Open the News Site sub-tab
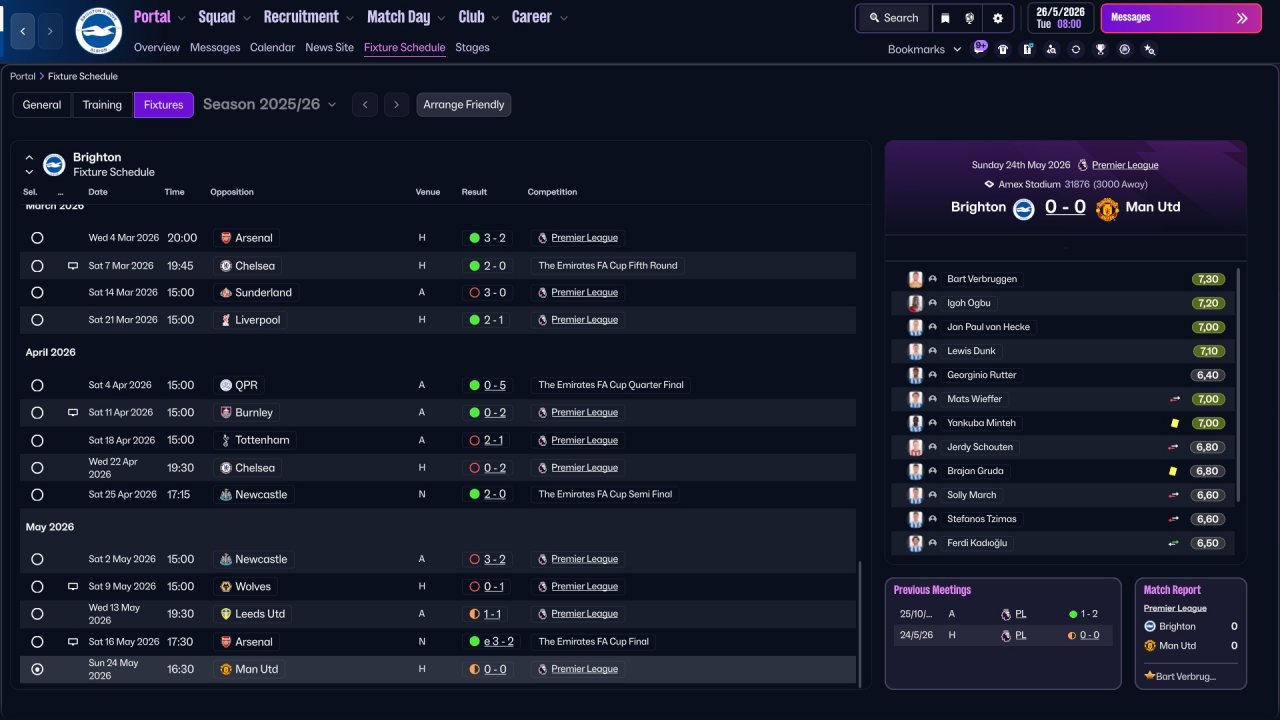Screen dimensions: 1280x720 pos(330,47)
